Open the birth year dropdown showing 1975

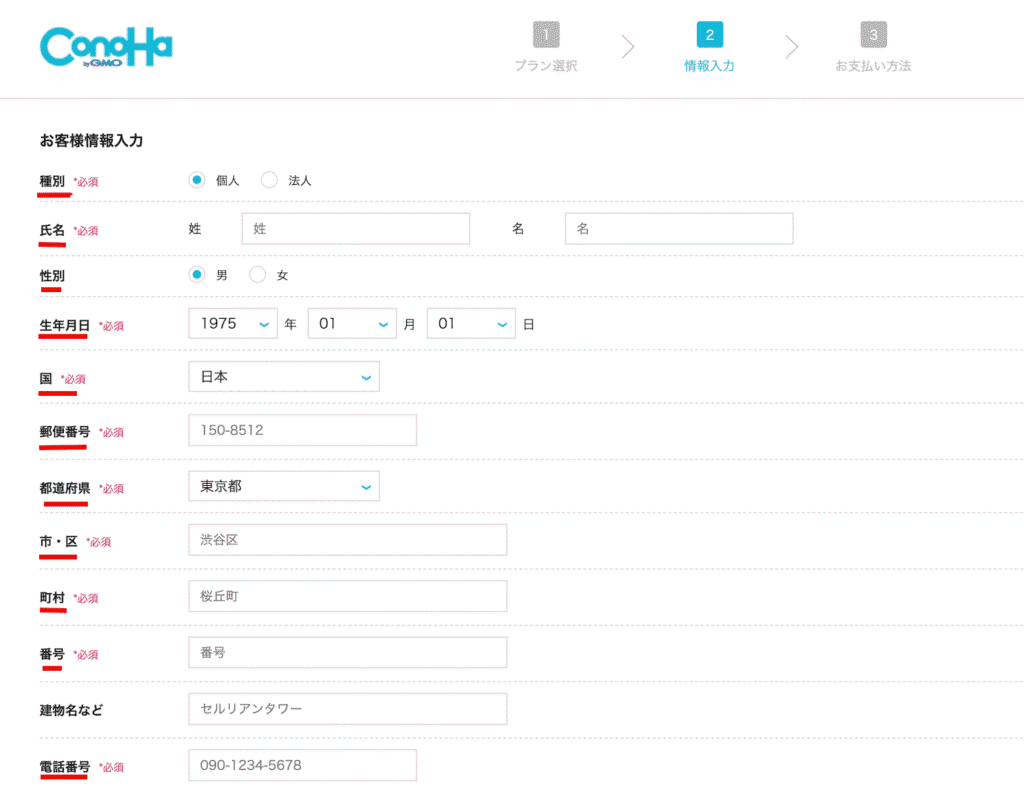233,324
